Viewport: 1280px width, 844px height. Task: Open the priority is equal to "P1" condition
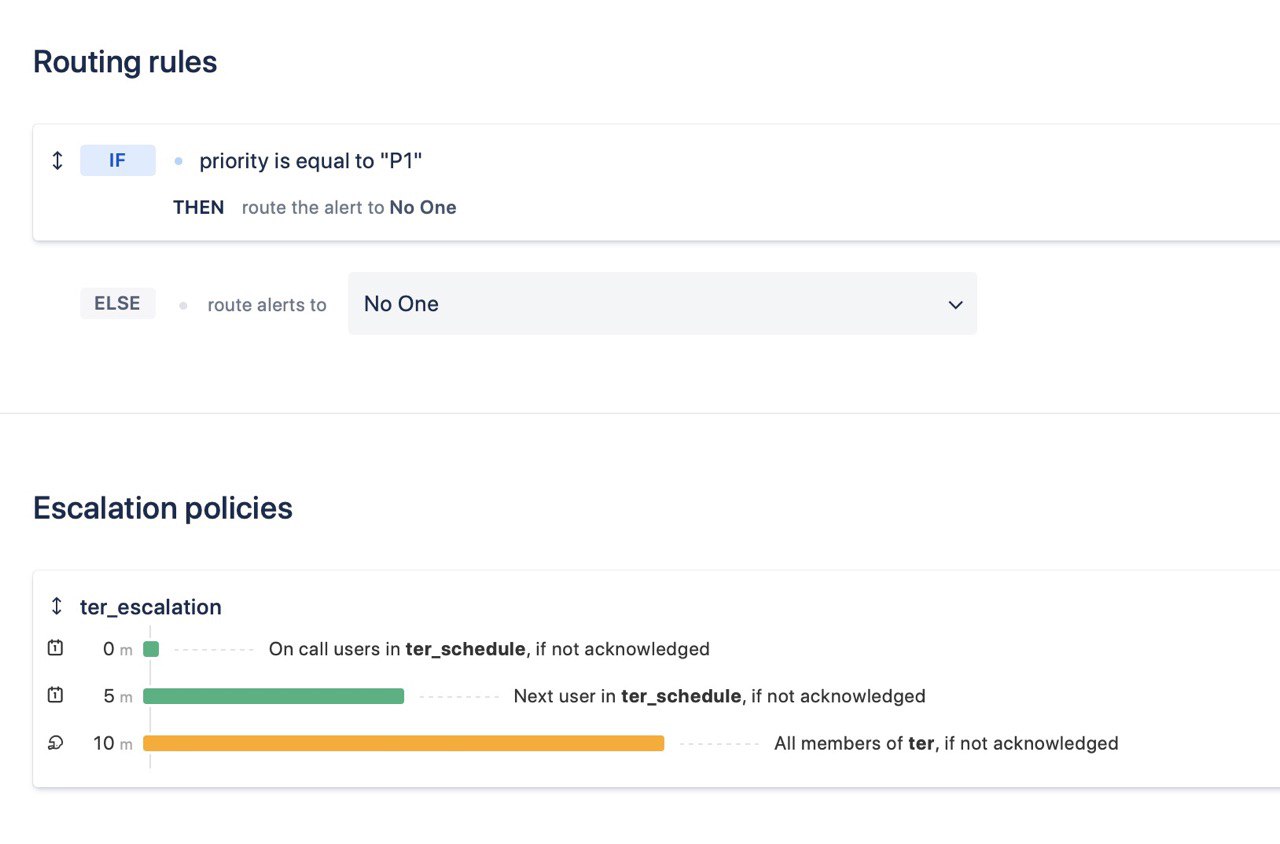tap(311, 161)
